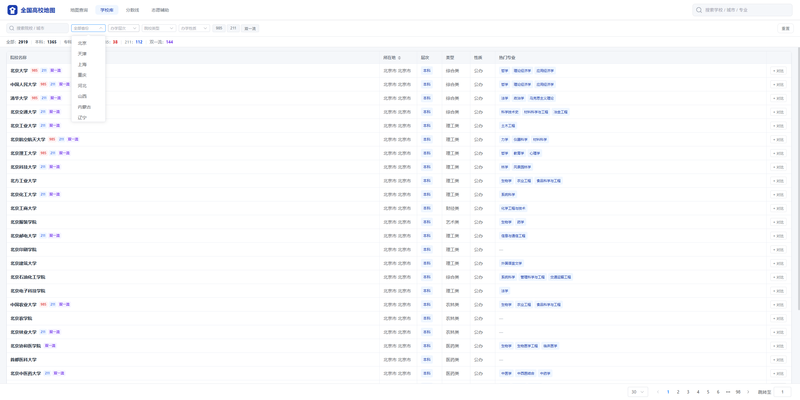Add 北京大学 to comparison
The image size is (800, 400).
point(778,70)
